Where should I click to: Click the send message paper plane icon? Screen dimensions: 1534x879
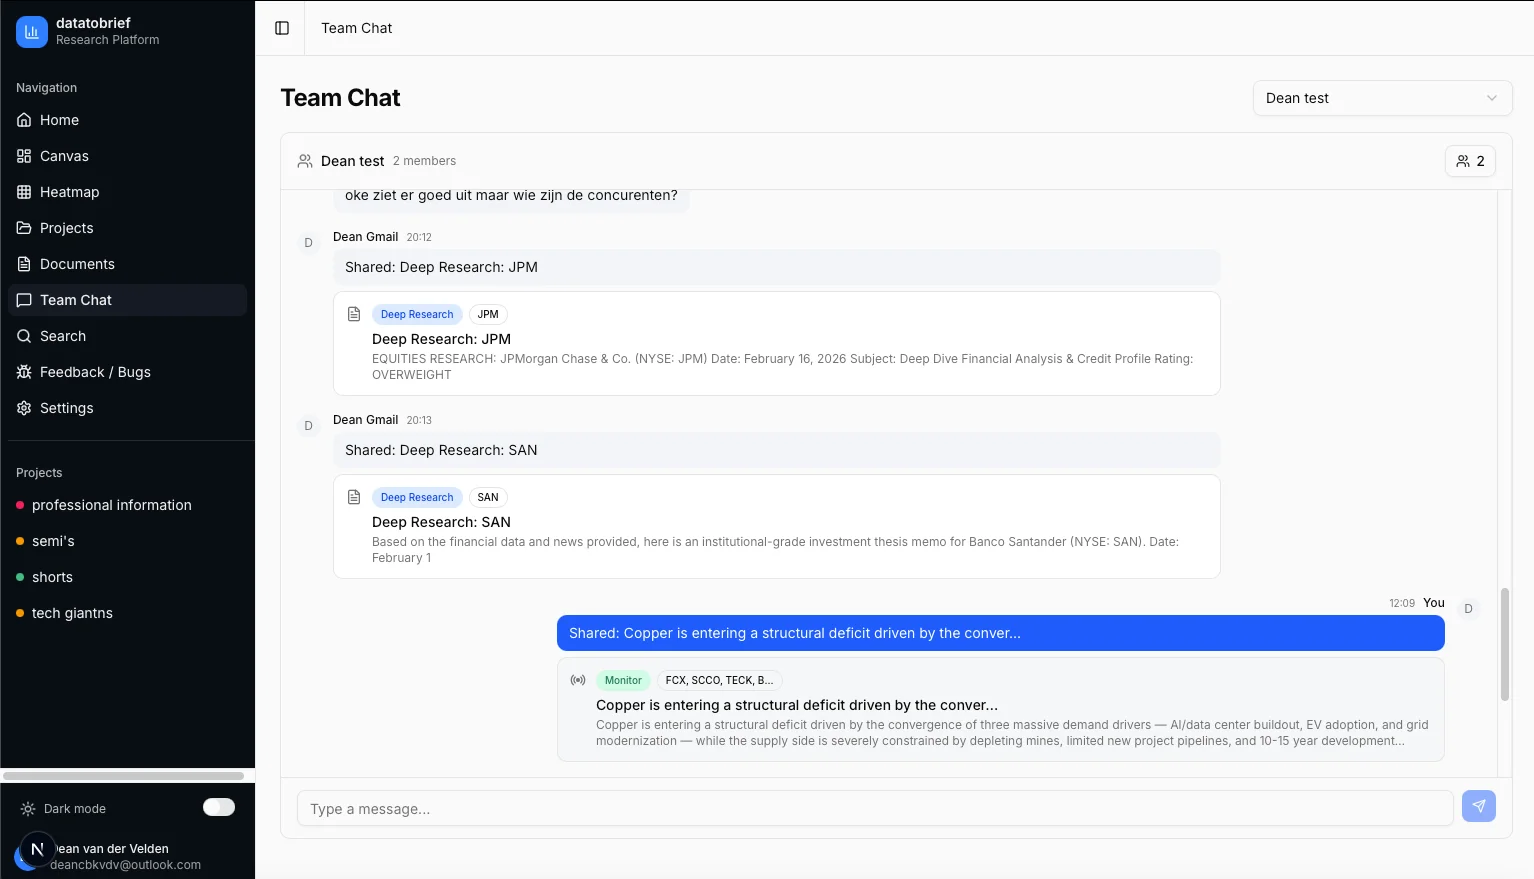(x=1479, y=806)
